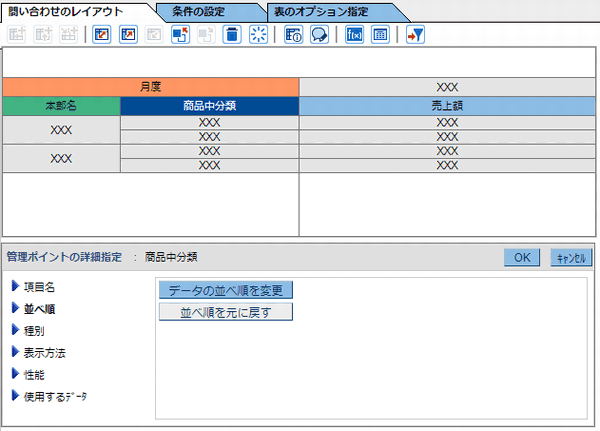Click the first active expand-arrows window icon
The image size is (600, 431).
point(102,34)
